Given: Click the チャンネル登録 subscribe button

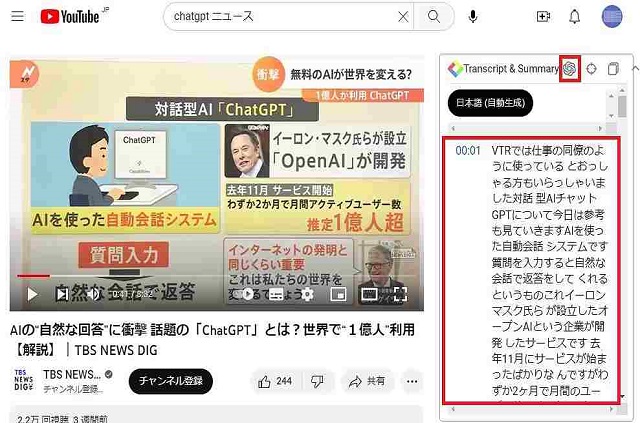Looking at the screenshot, I should point(171,381).
